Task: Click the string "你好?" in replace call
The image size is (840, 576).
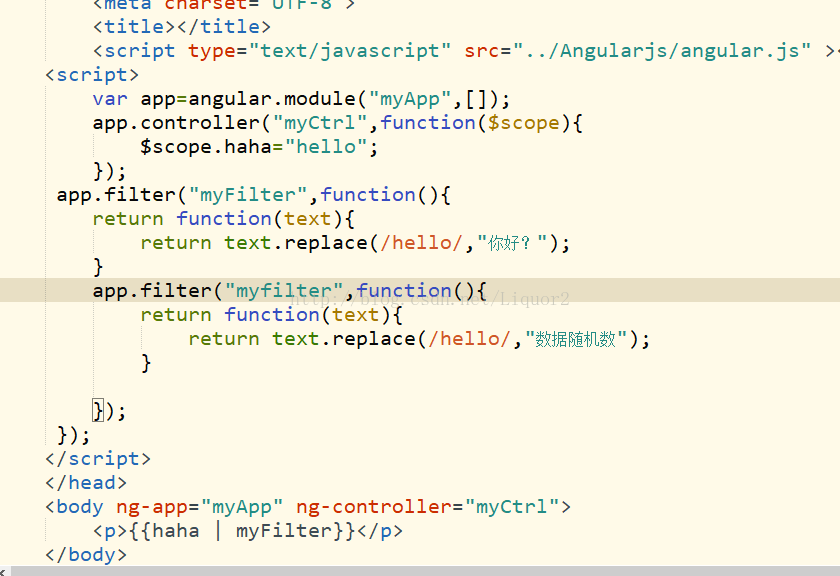Action: coord(512,243)
